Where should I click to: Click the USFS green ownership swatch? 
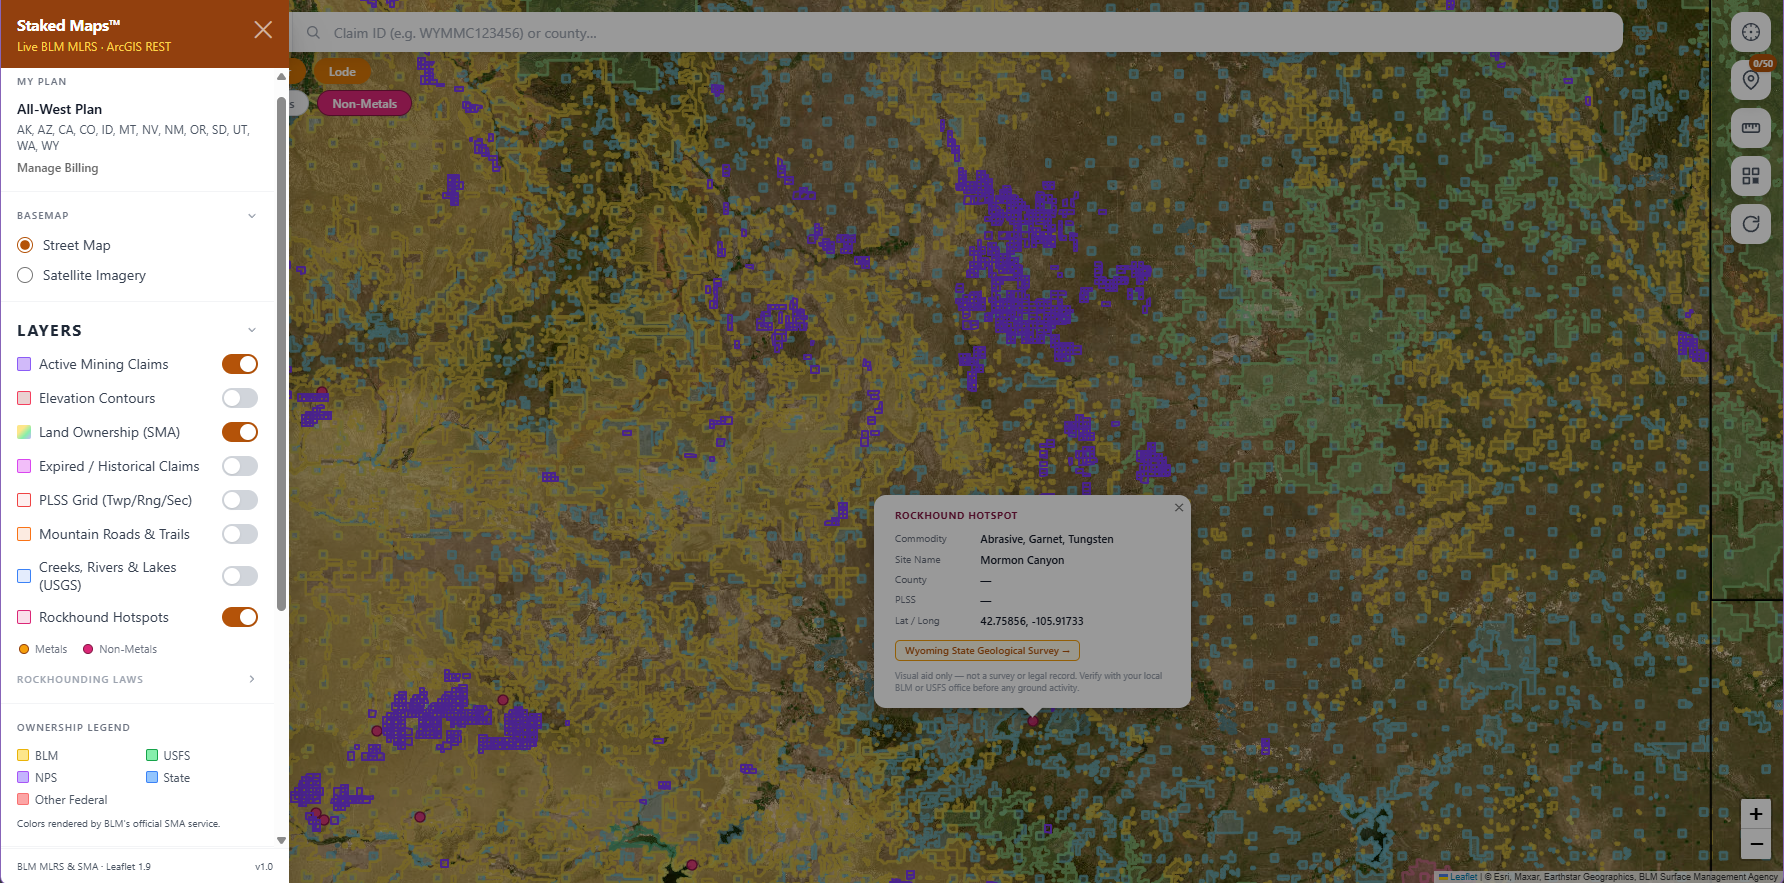(x=152, y=755)
